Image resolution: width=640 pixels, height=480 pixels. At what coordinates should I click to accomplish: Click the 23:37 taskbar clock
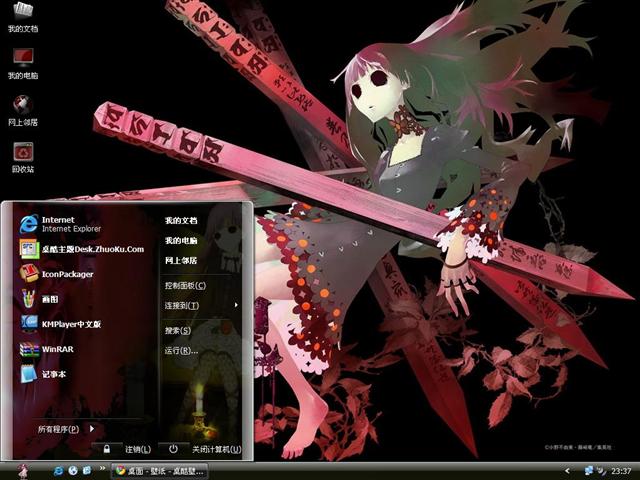point(621,471)
